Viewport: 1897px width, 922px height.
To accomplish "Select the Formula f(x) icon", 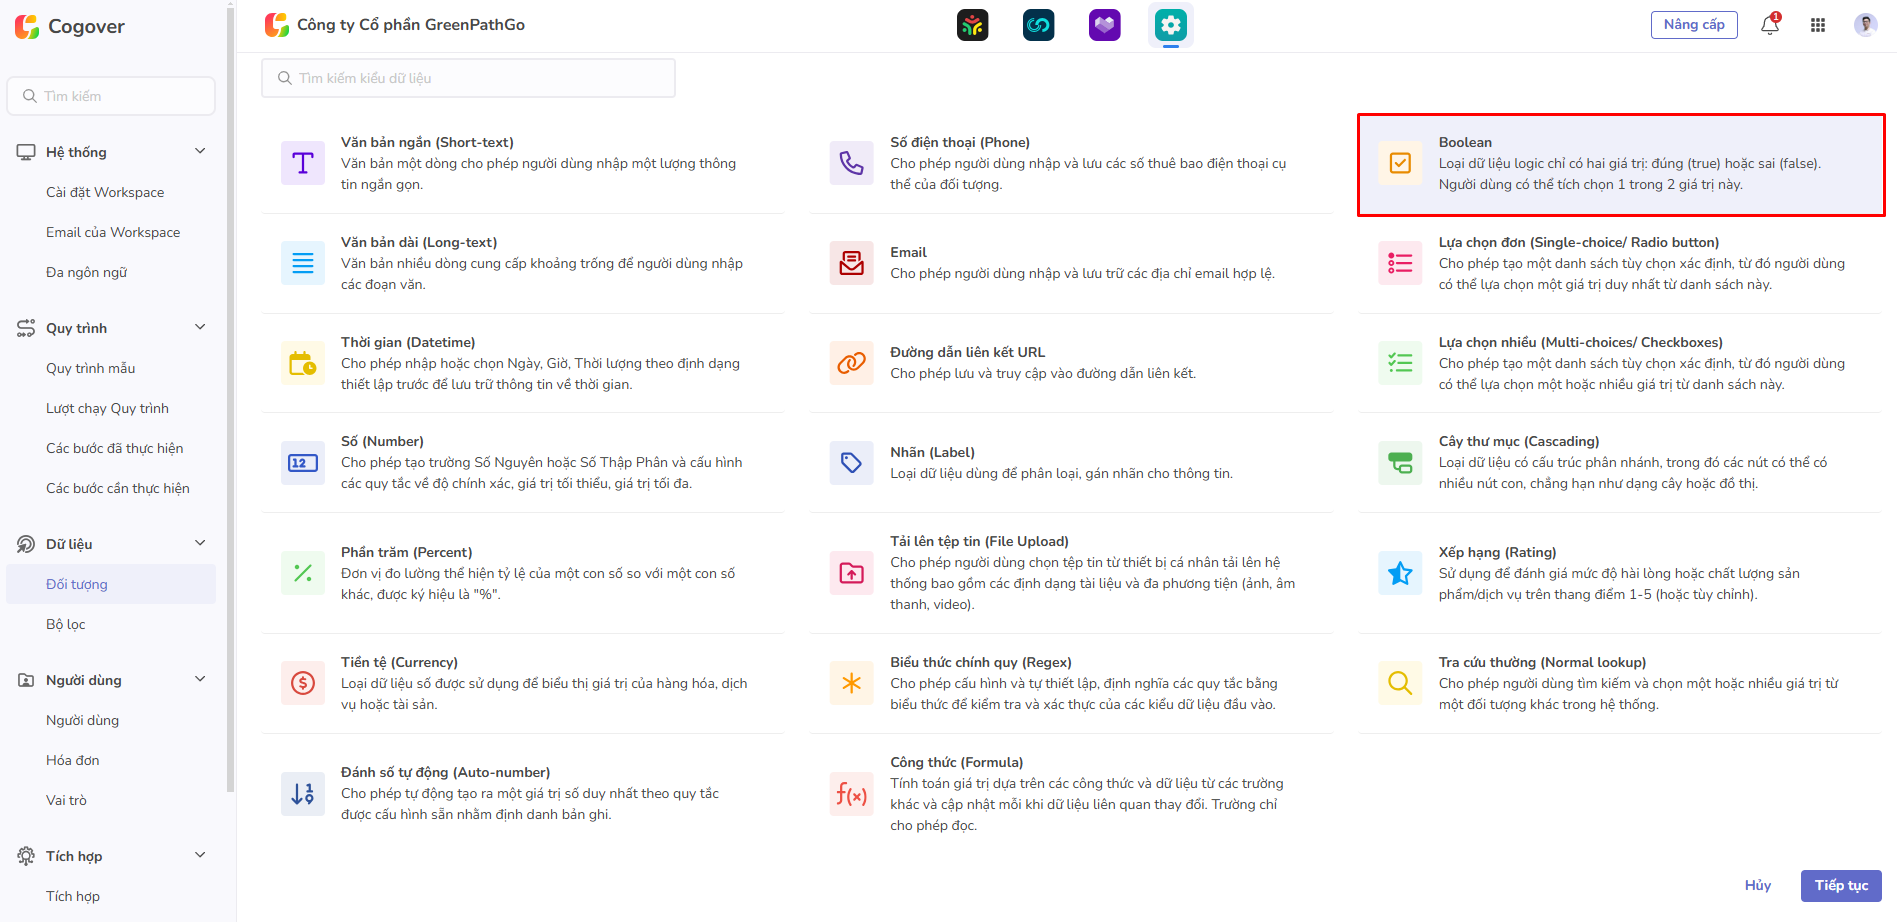I will click(851, 794).
